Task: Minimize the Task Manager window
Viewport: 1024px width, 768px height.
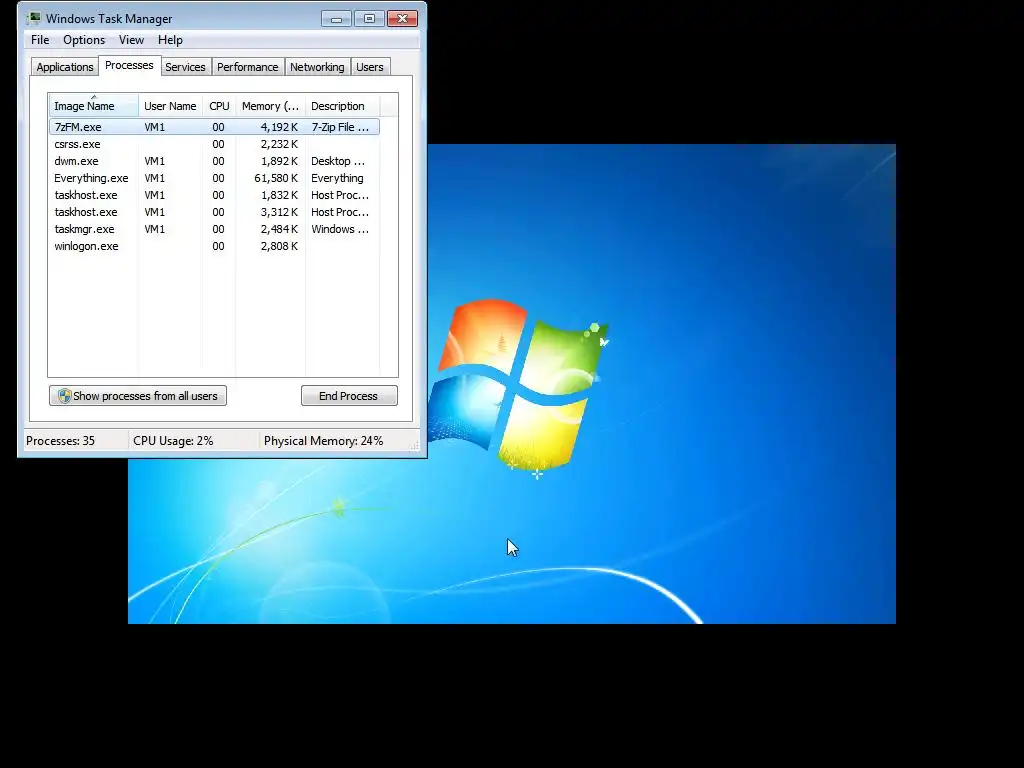Action: [336, 18]
